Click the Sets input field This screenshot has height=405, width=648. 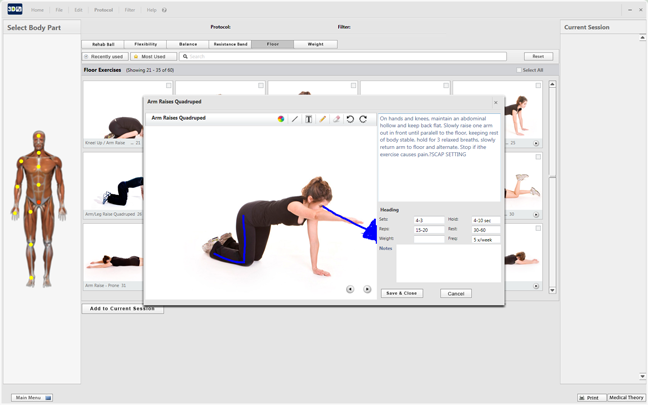click(x=429, y=220)
